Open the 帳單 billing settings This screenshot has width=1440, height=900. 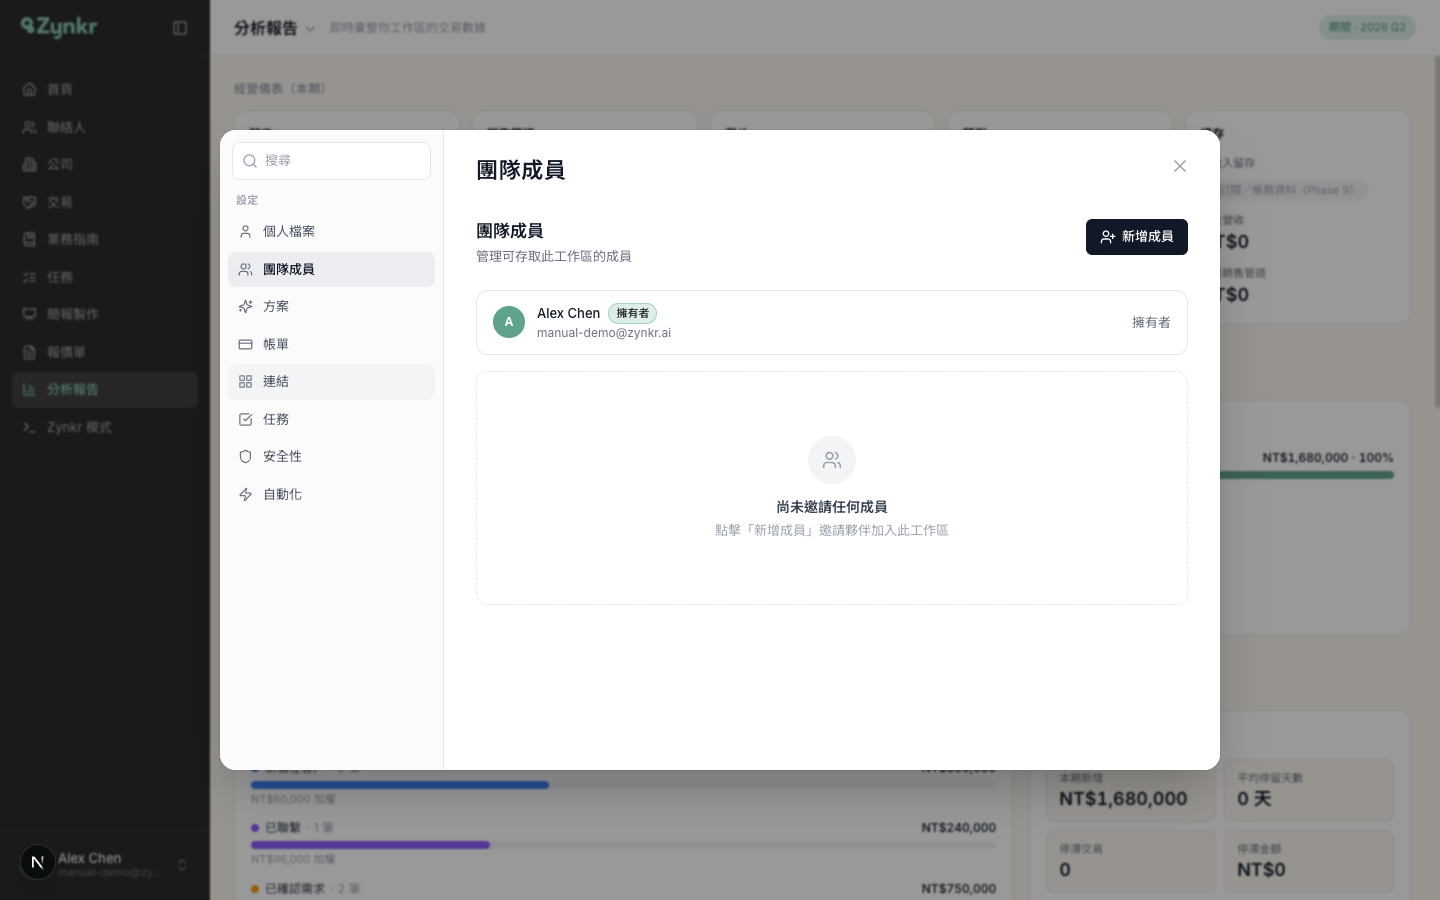[331, 344]
